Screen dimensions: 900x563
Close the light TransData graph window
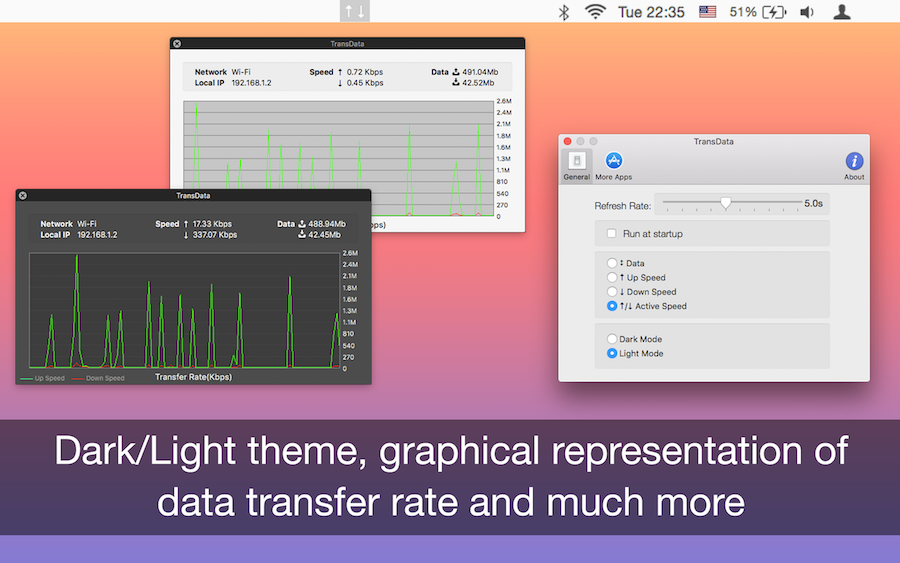[x=177, y=44]
